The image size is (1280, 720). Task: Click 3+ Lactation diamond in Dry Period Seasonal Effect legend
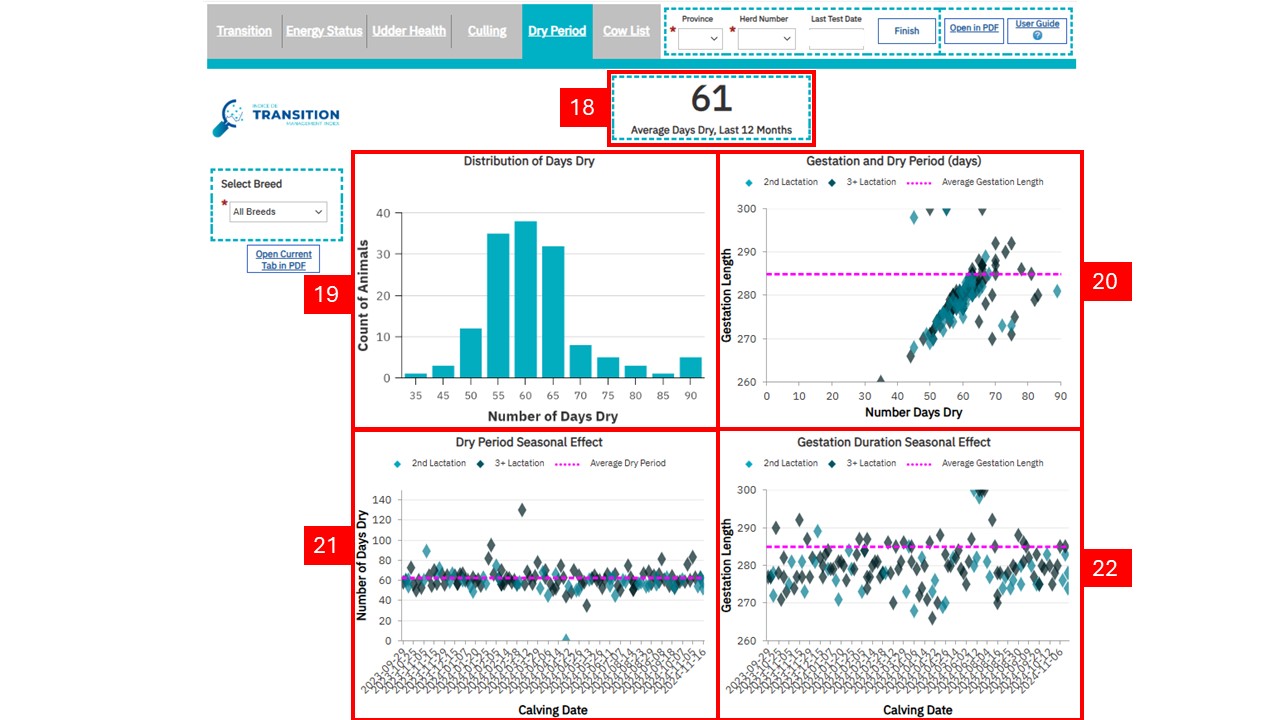point(481,463)
